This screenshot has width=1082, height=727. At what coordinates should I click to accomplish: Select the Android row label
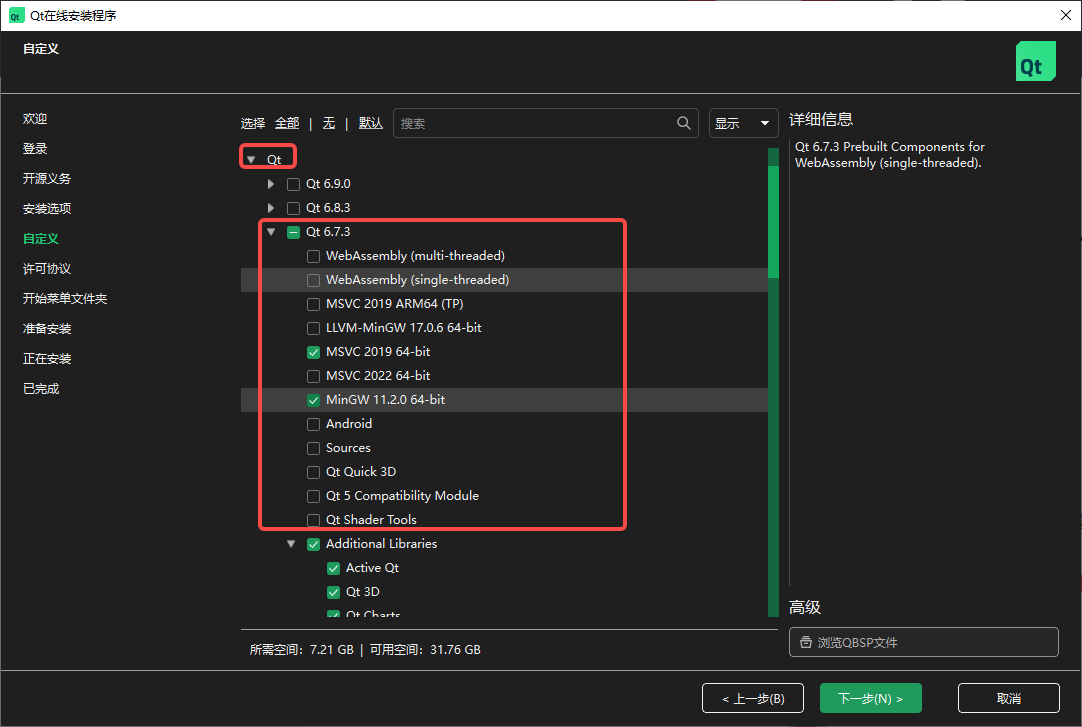(x=349, y=424)
